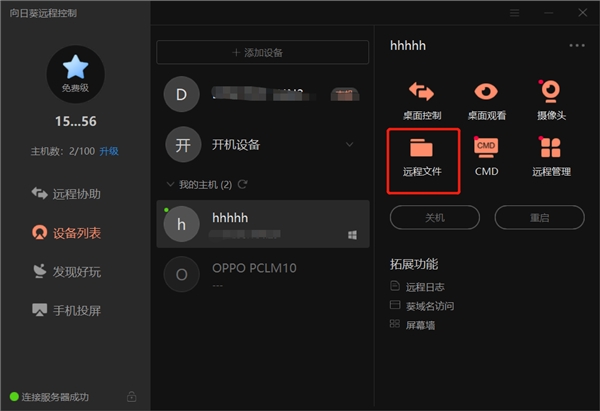The width and height of the screenshot is (600, 411).
Task: Click 连接服务器成功 connection status text
Action: 55,397
